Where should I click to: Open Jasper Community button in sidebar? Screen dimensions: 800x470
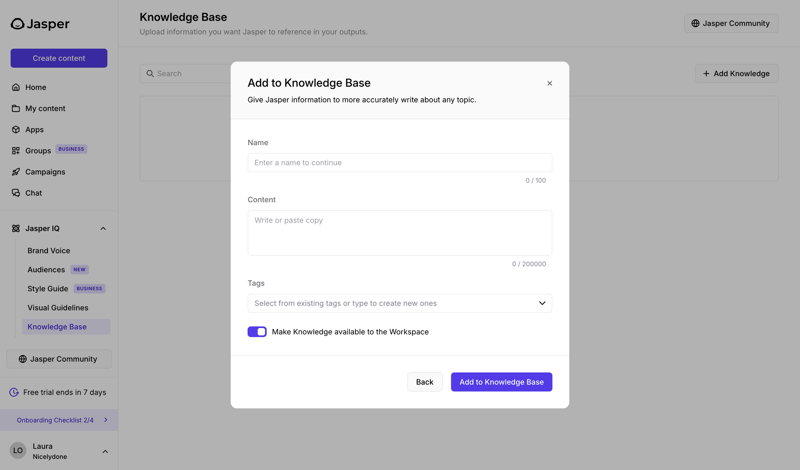pos(59,359)
